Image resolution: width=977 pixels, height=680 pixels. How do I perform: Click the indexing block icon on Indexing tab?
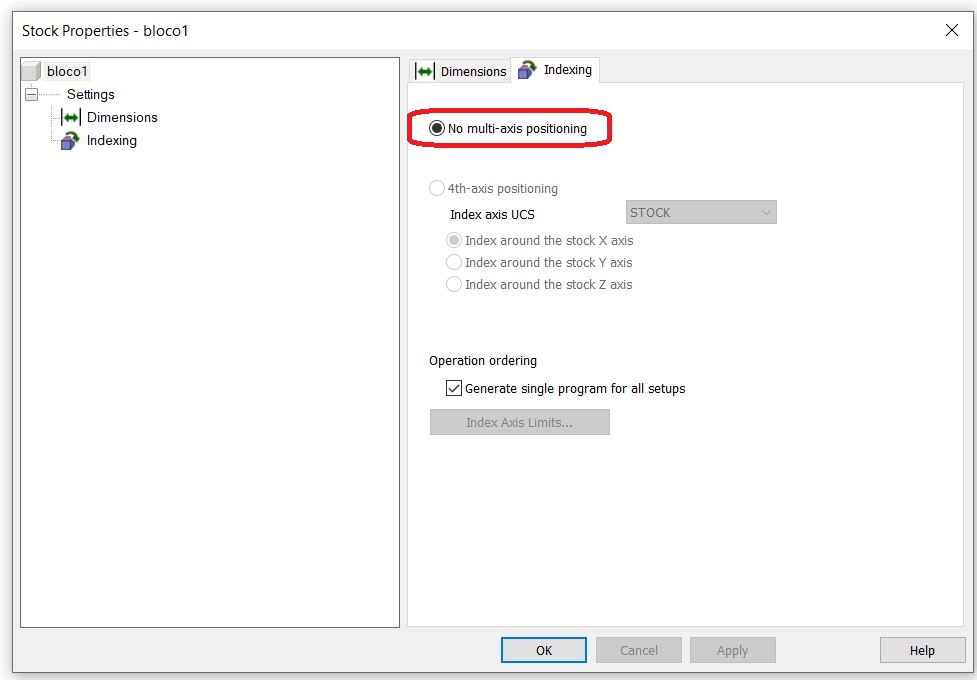(x=527, y=70)
